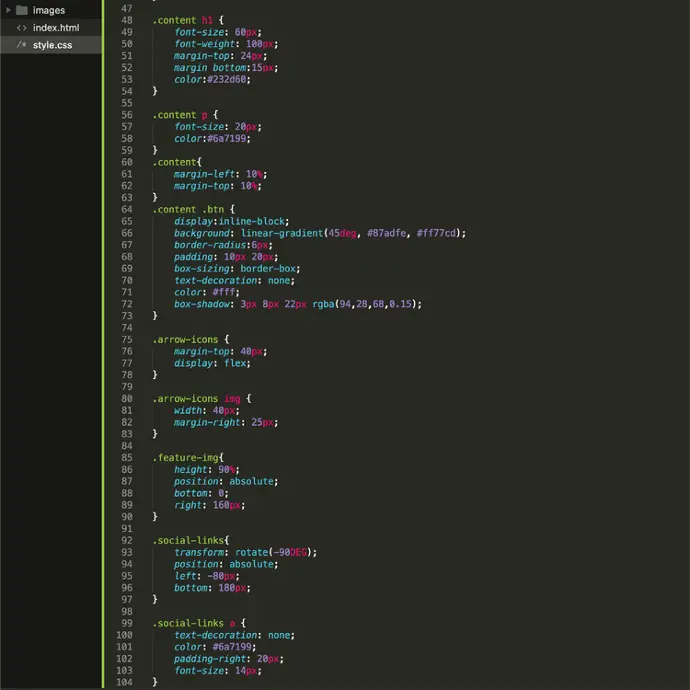This screenshot has width=690, height=690.
Task: Click the 'box-sizing: border-box' declaration
Action: [x=235, y=269]
